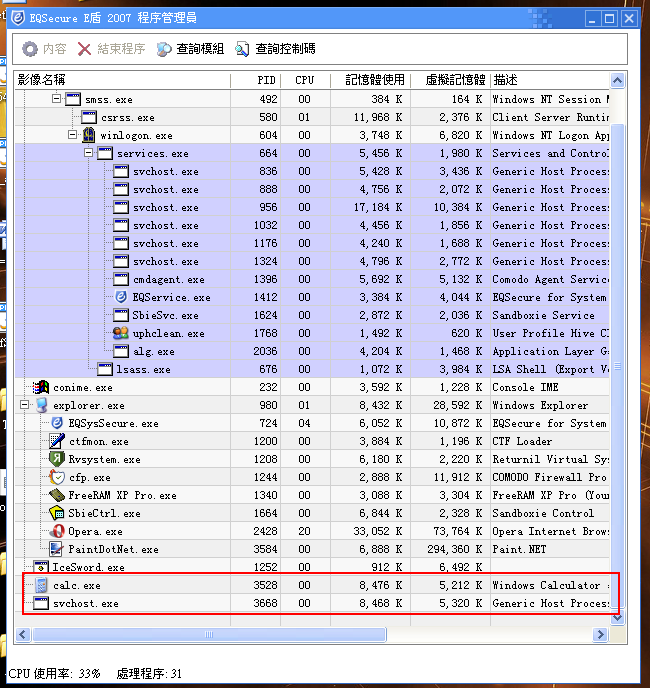Screen dimensions: 650x688
Task: Click the '294,360 K' virtual memory value
Action: pyautogui.click(x=455, y=549)
